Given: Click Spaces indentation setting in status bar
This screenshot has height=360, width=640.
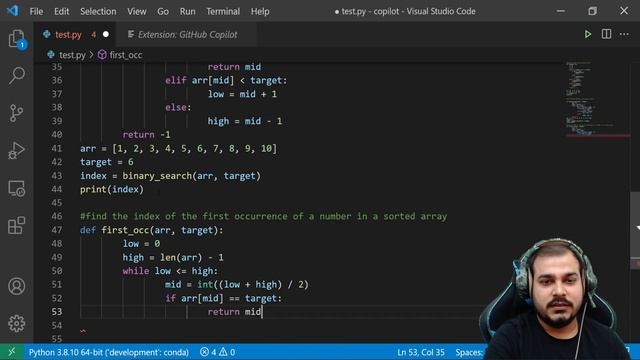Looking at the screenshot, I should pos(469,352).
